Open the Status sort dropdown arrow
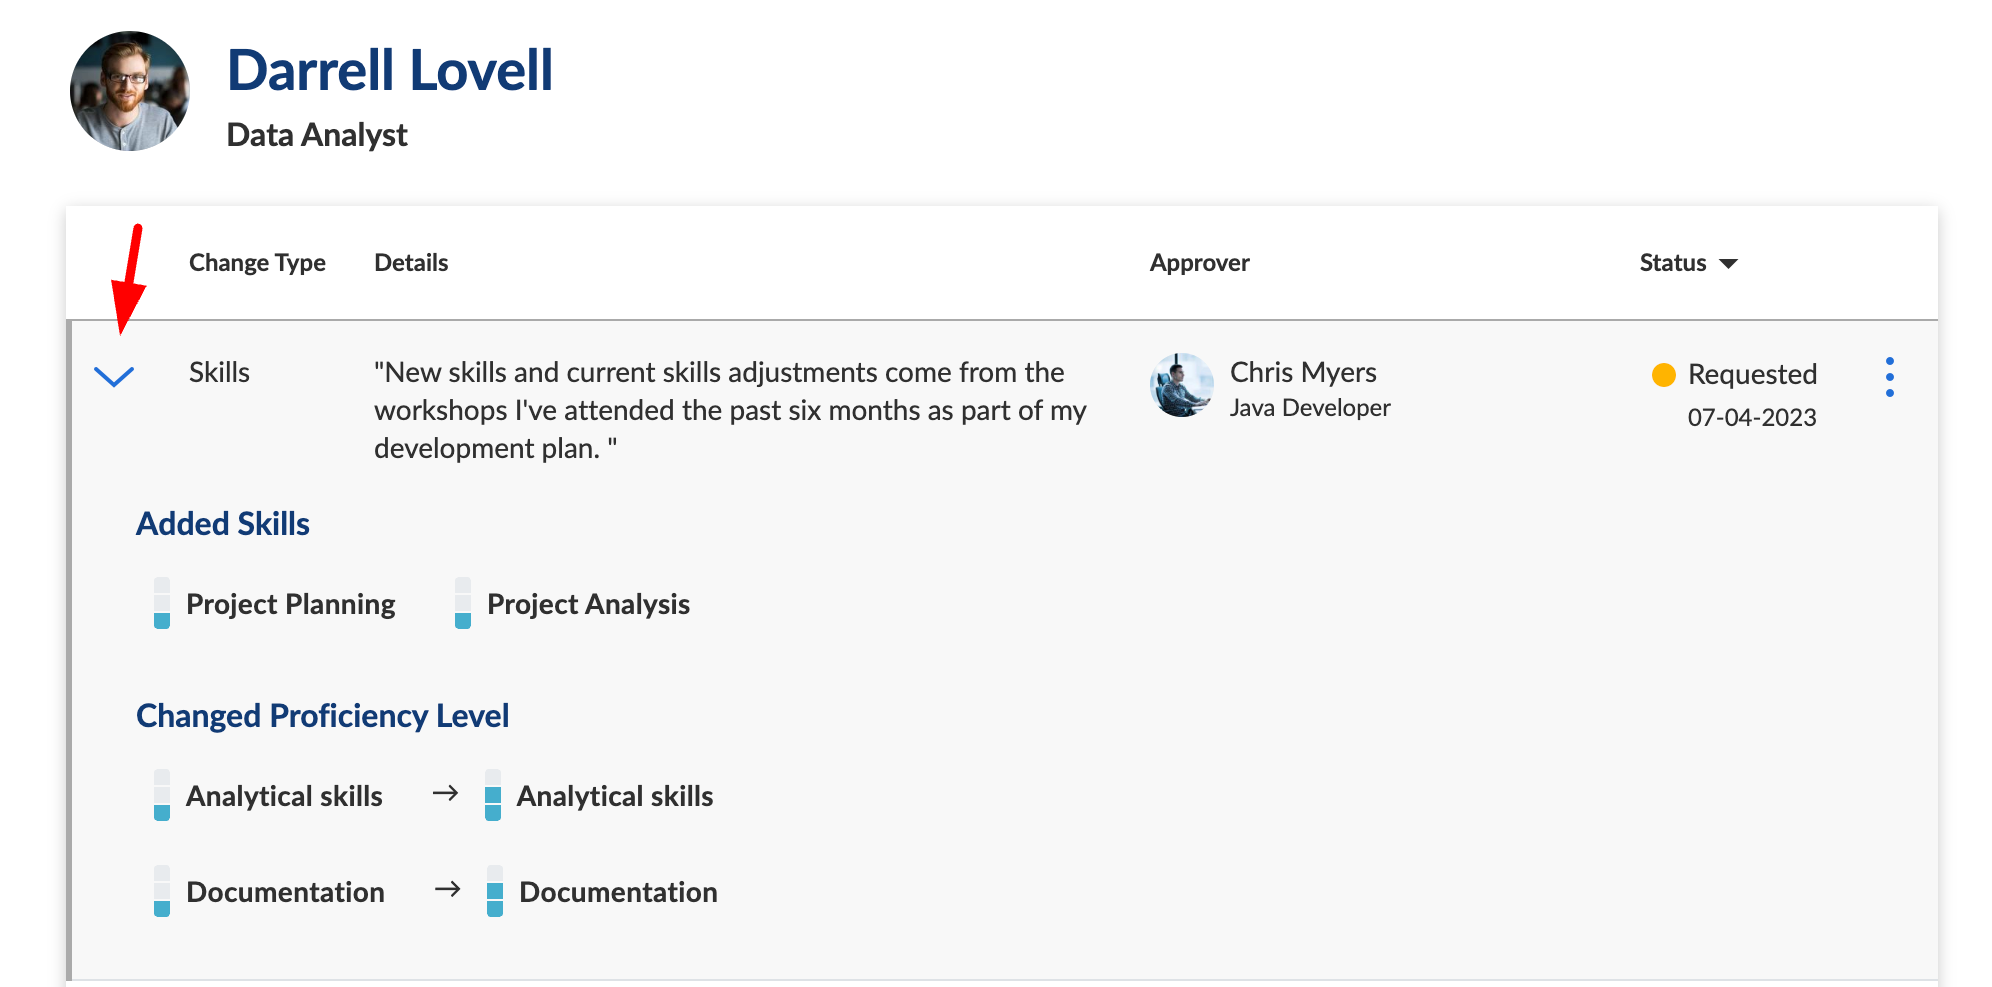The width and height of the screenshot is (1992, 987). point(1728,264)
